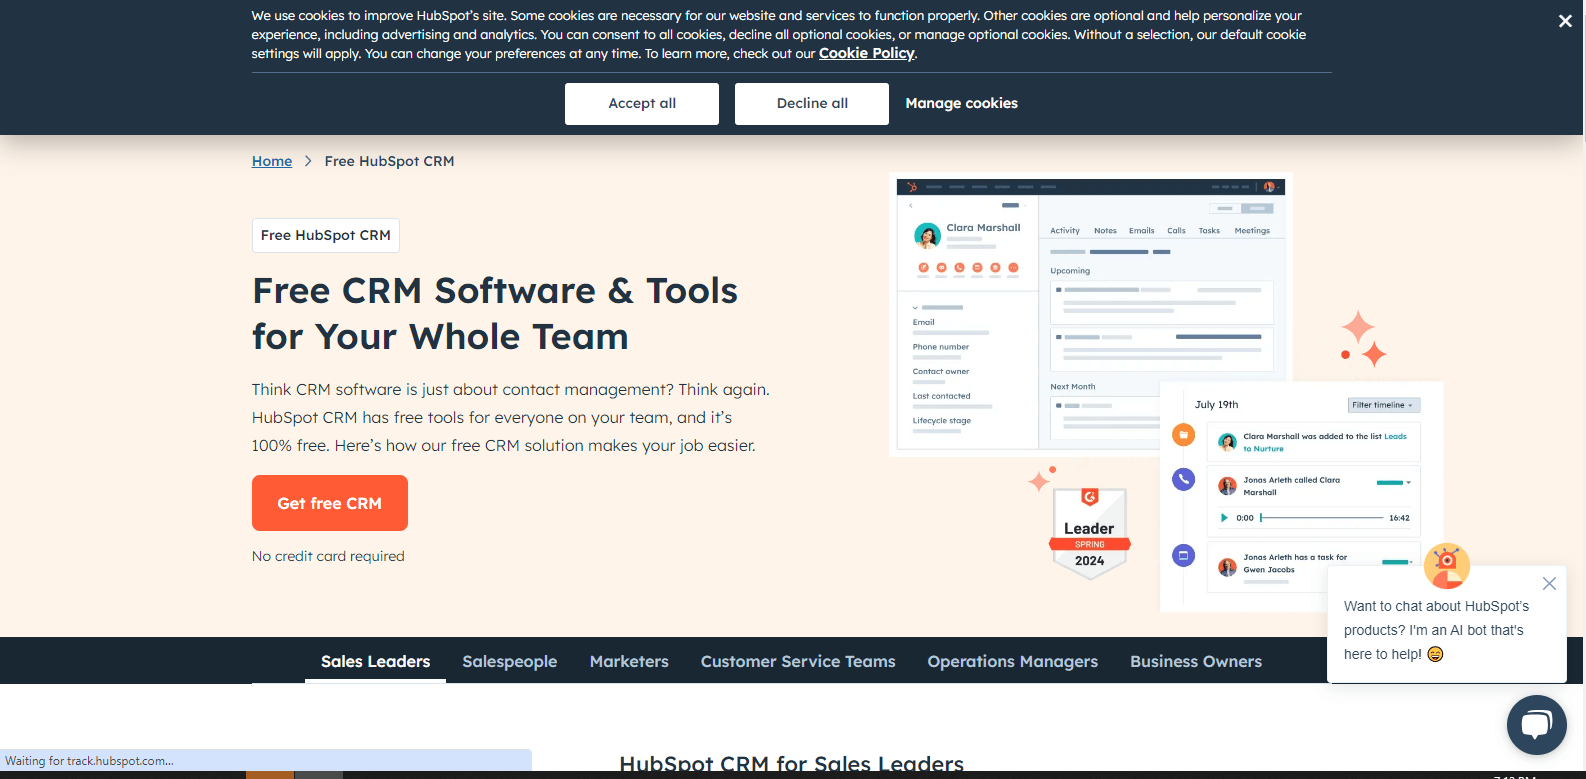Expand the dropdown on the Jonas Arleth call entry
Viewport: 1586px width, 779px height.
click(x=1408, y=483)
